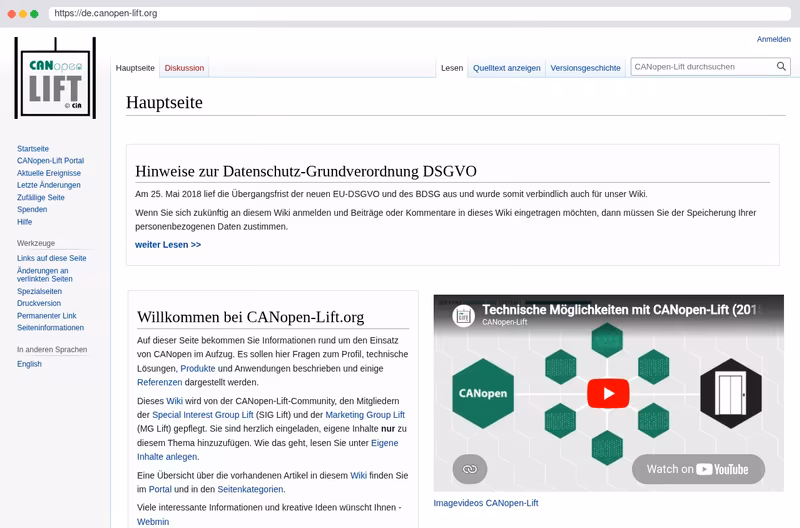Screen dimensions: 800x528
Task: Click the Webmin link
Action: pyautogui.click(x=153, y=522)
